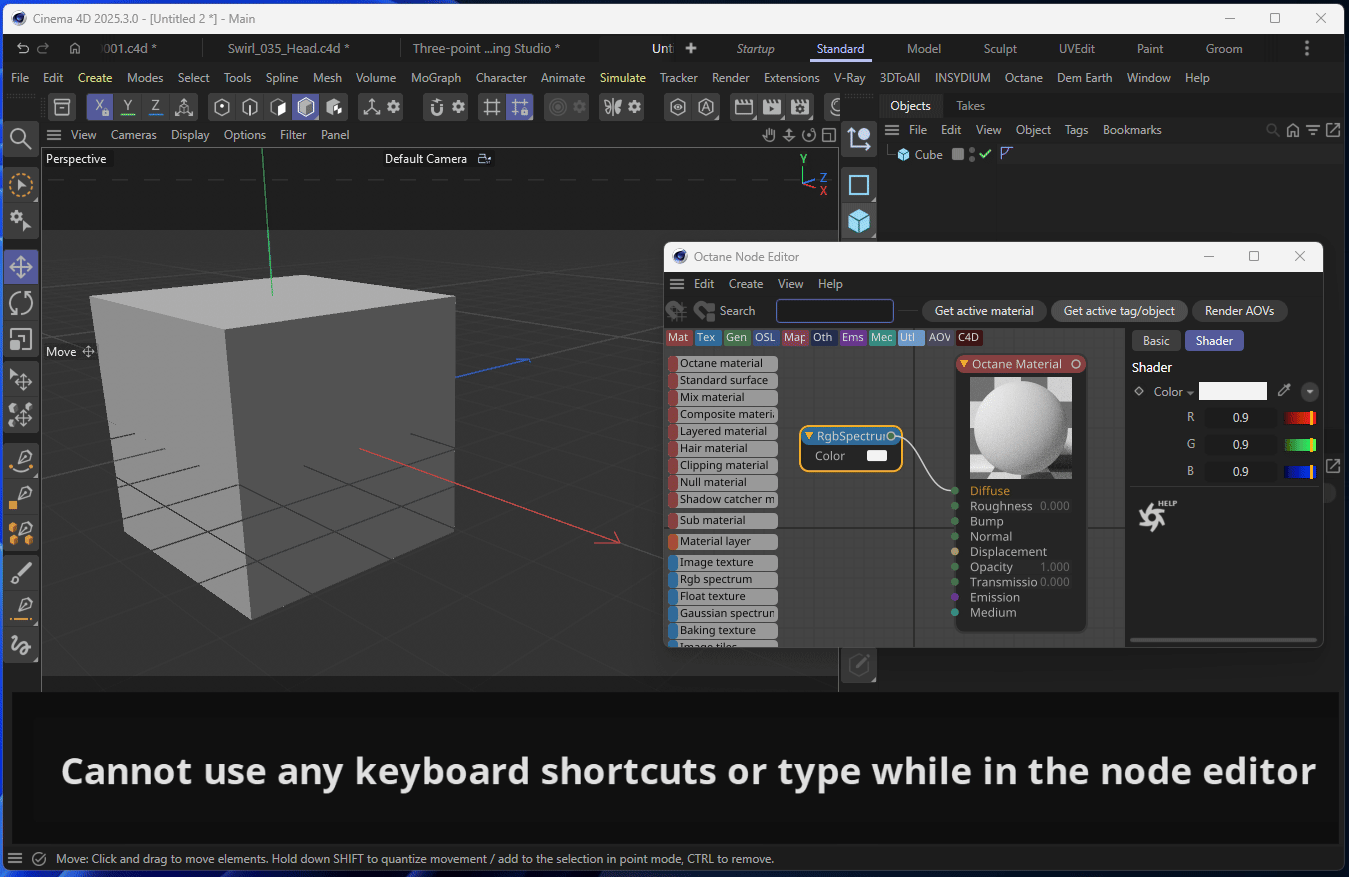The image size is (1349, 877).
Task: Add an Image texture node from list
Action: tap(723, 563)
